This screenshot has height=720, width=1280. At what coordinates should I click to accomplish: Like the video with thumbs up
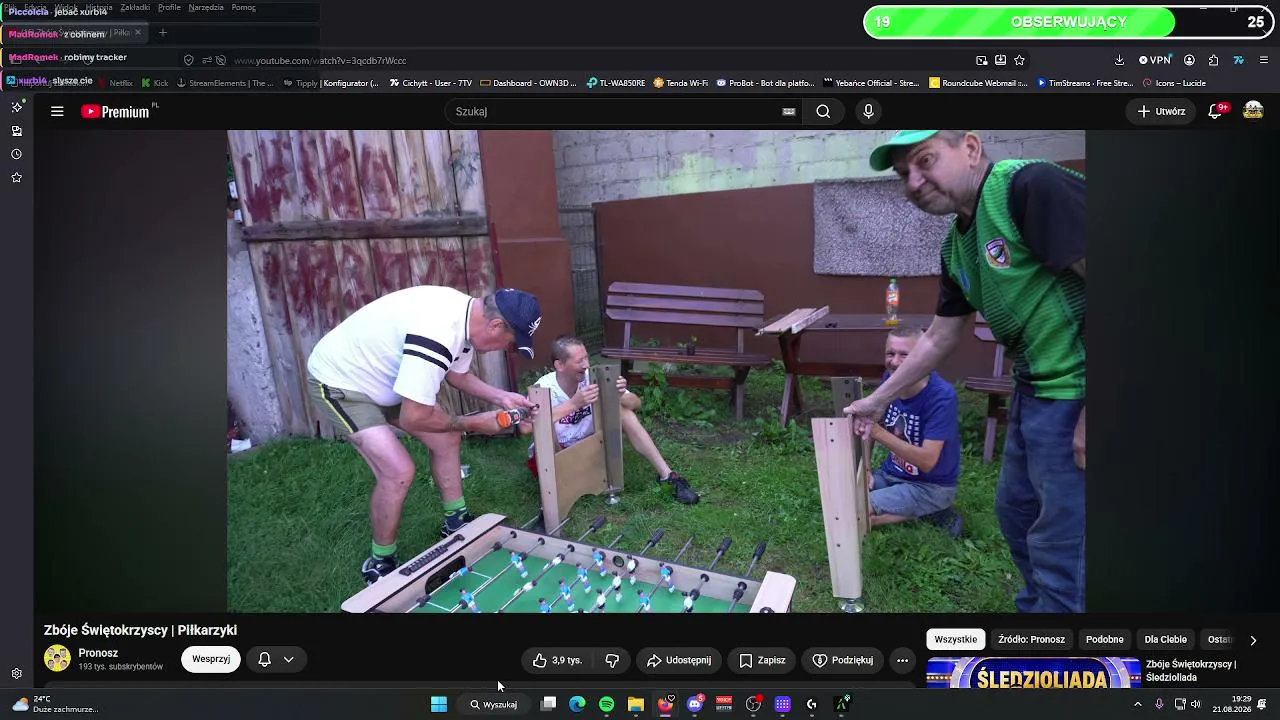click(557, 660)
